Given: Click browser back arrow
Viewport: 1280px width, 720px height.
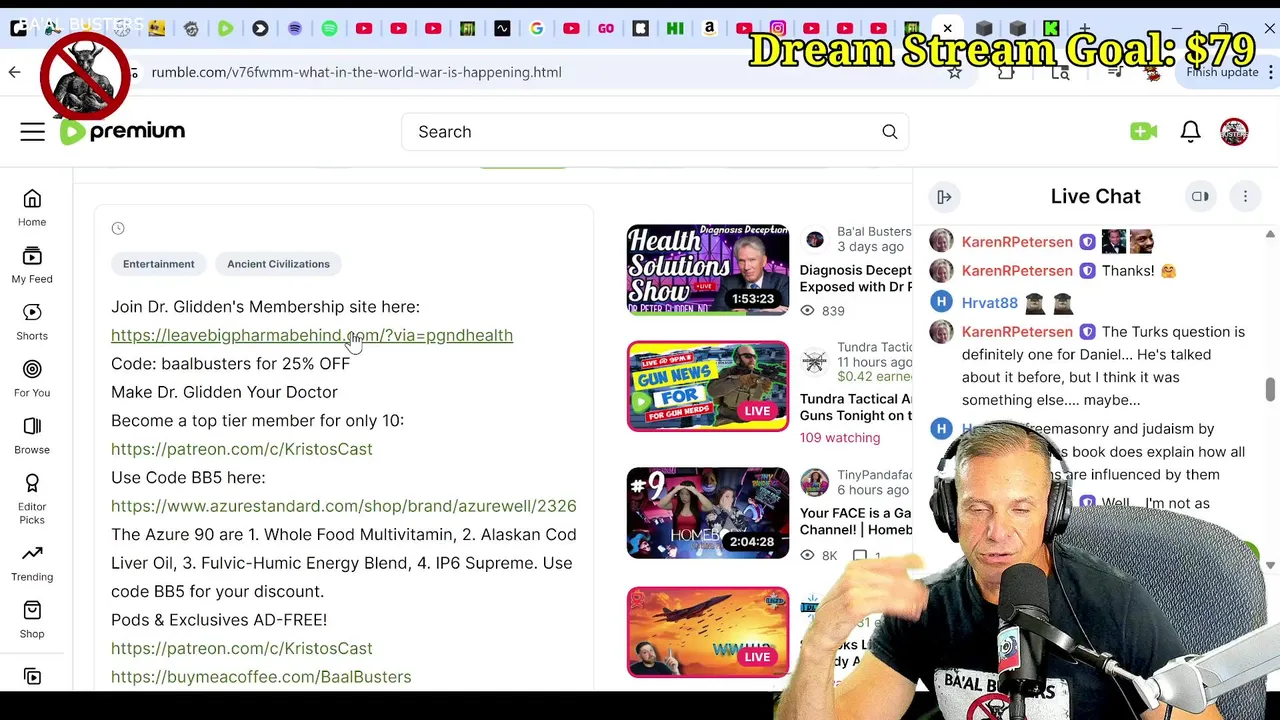Looking at the screenshot, I should click(14, 72).
